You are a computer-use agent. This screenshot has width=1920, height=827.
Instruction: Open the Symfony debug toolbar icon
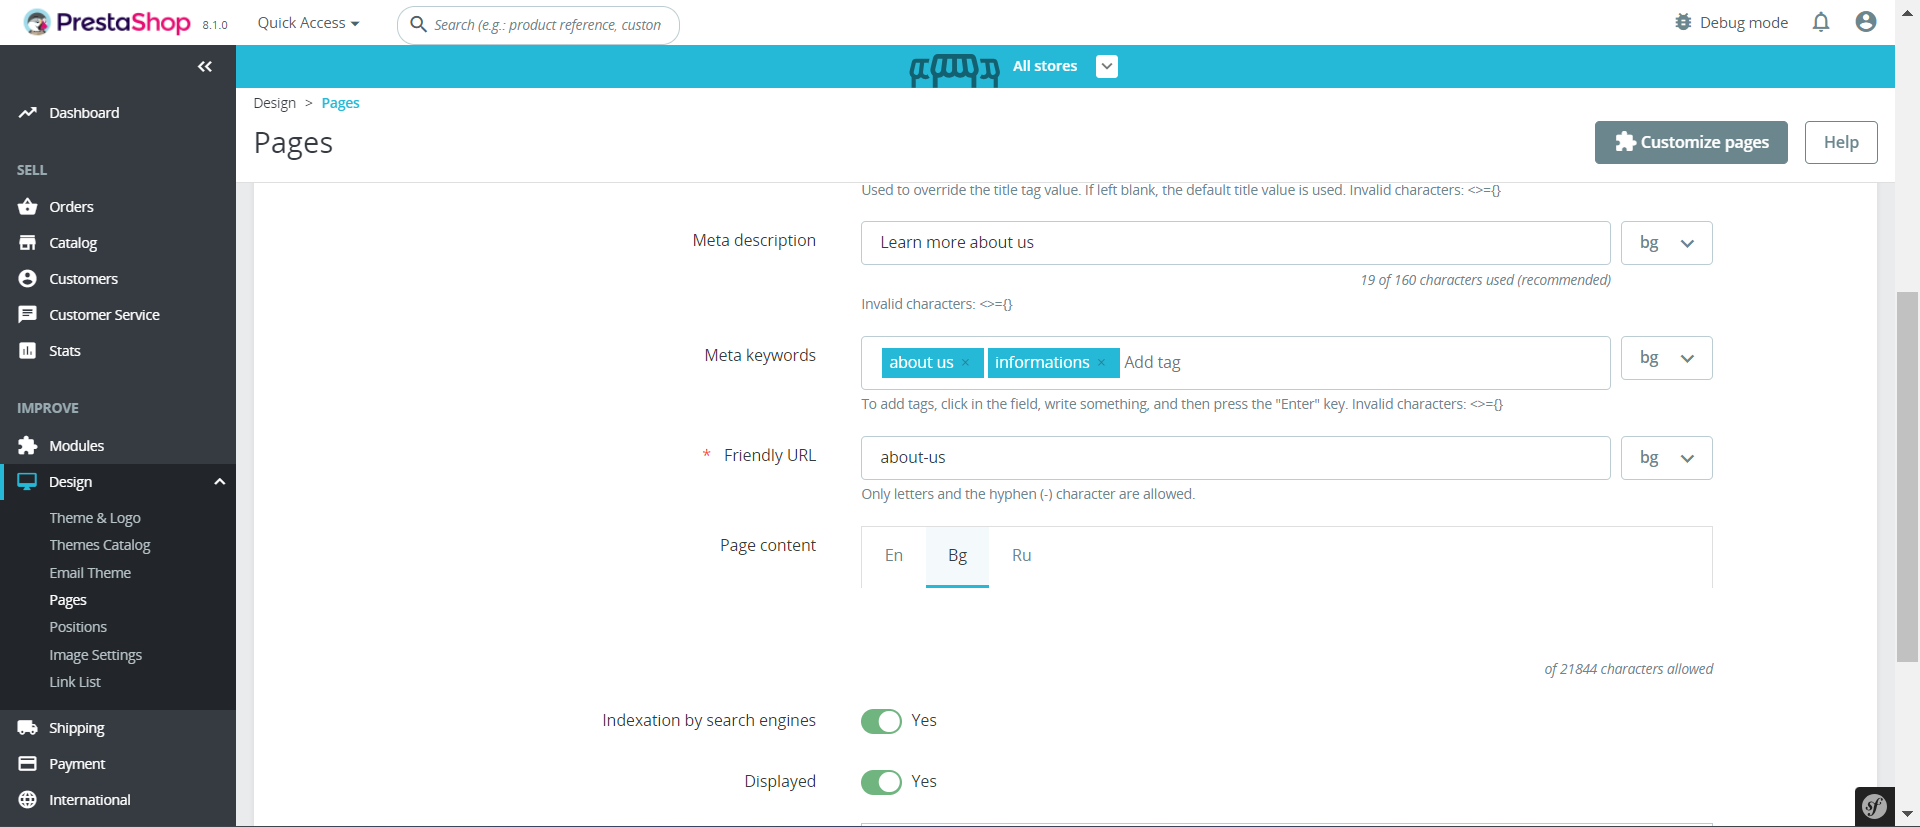(1875, 806)
